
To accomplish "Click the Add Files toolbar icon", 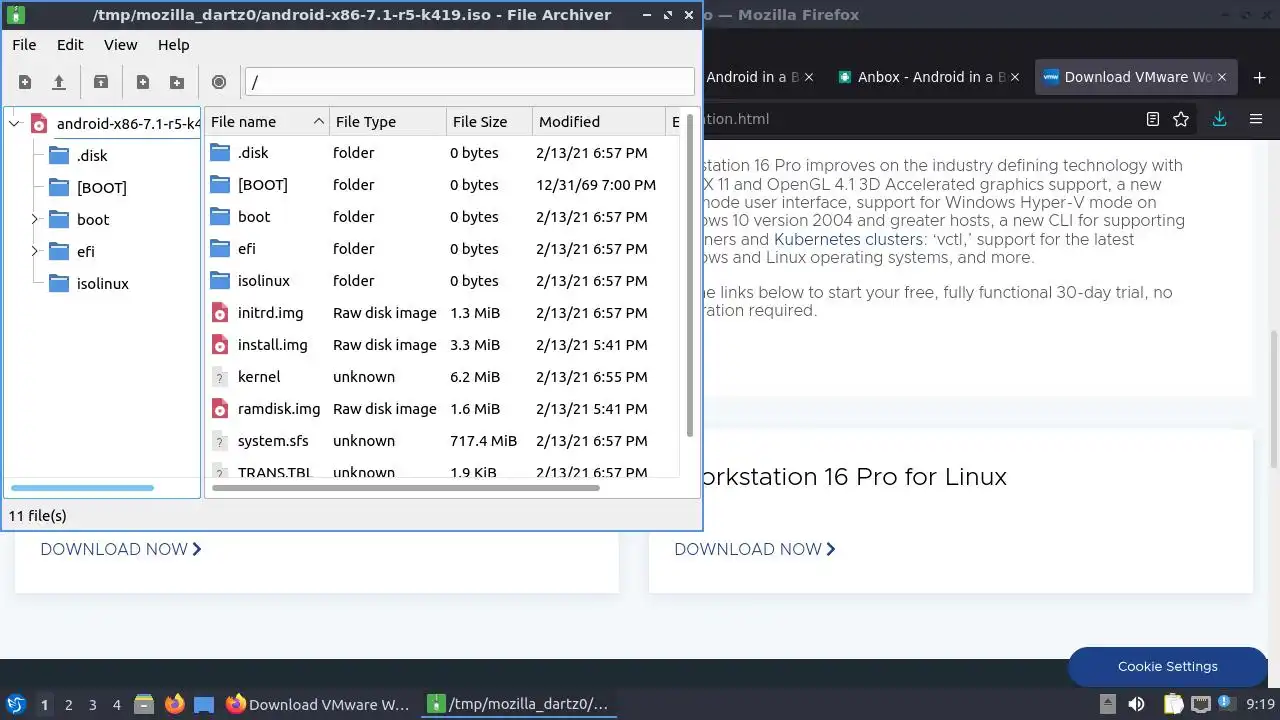I will 143,82.
